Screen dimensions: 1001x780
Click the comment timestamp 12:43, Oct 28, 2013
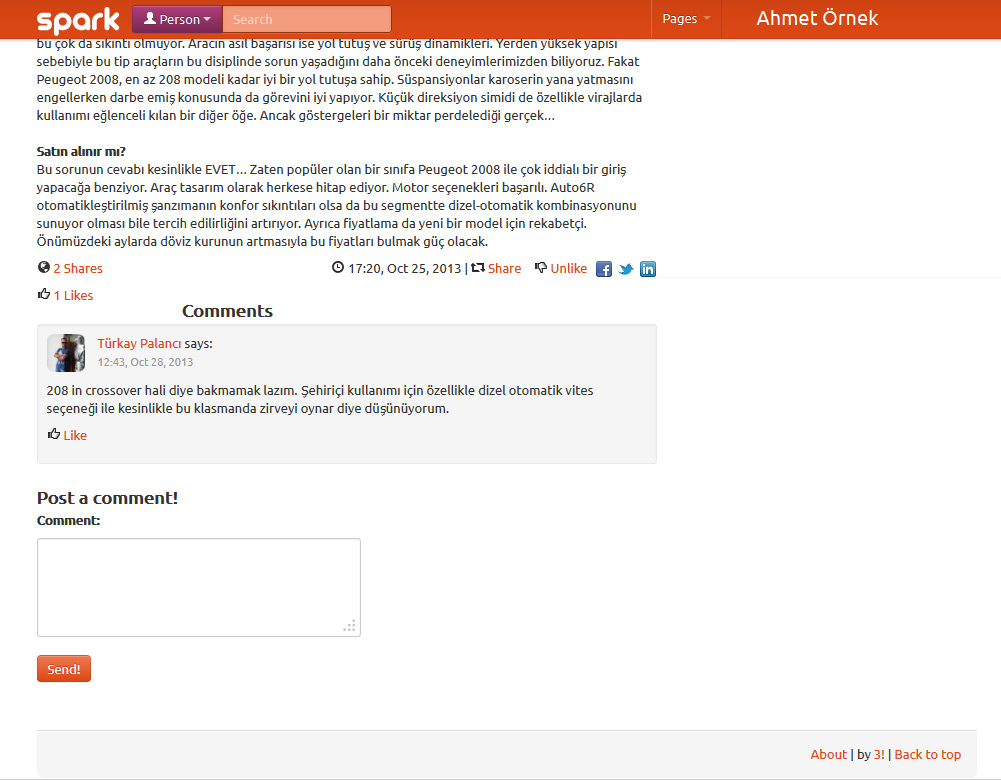coord(145,362)
